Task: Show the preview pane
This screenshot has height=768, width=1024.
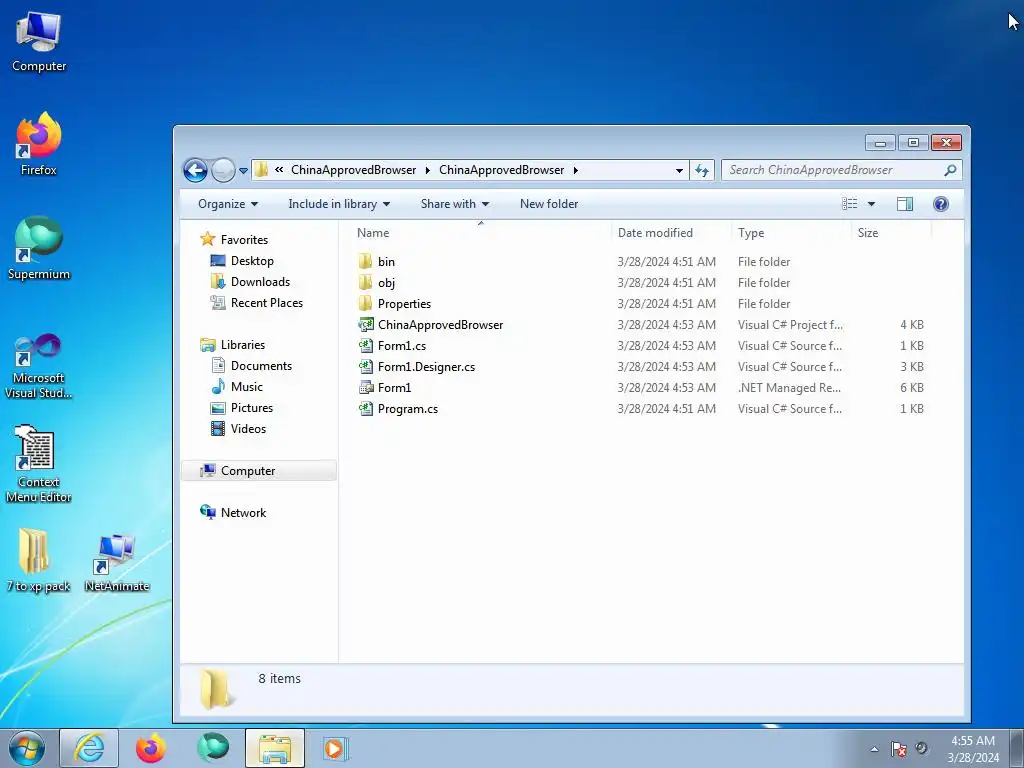Action: (x=904, y=204)
